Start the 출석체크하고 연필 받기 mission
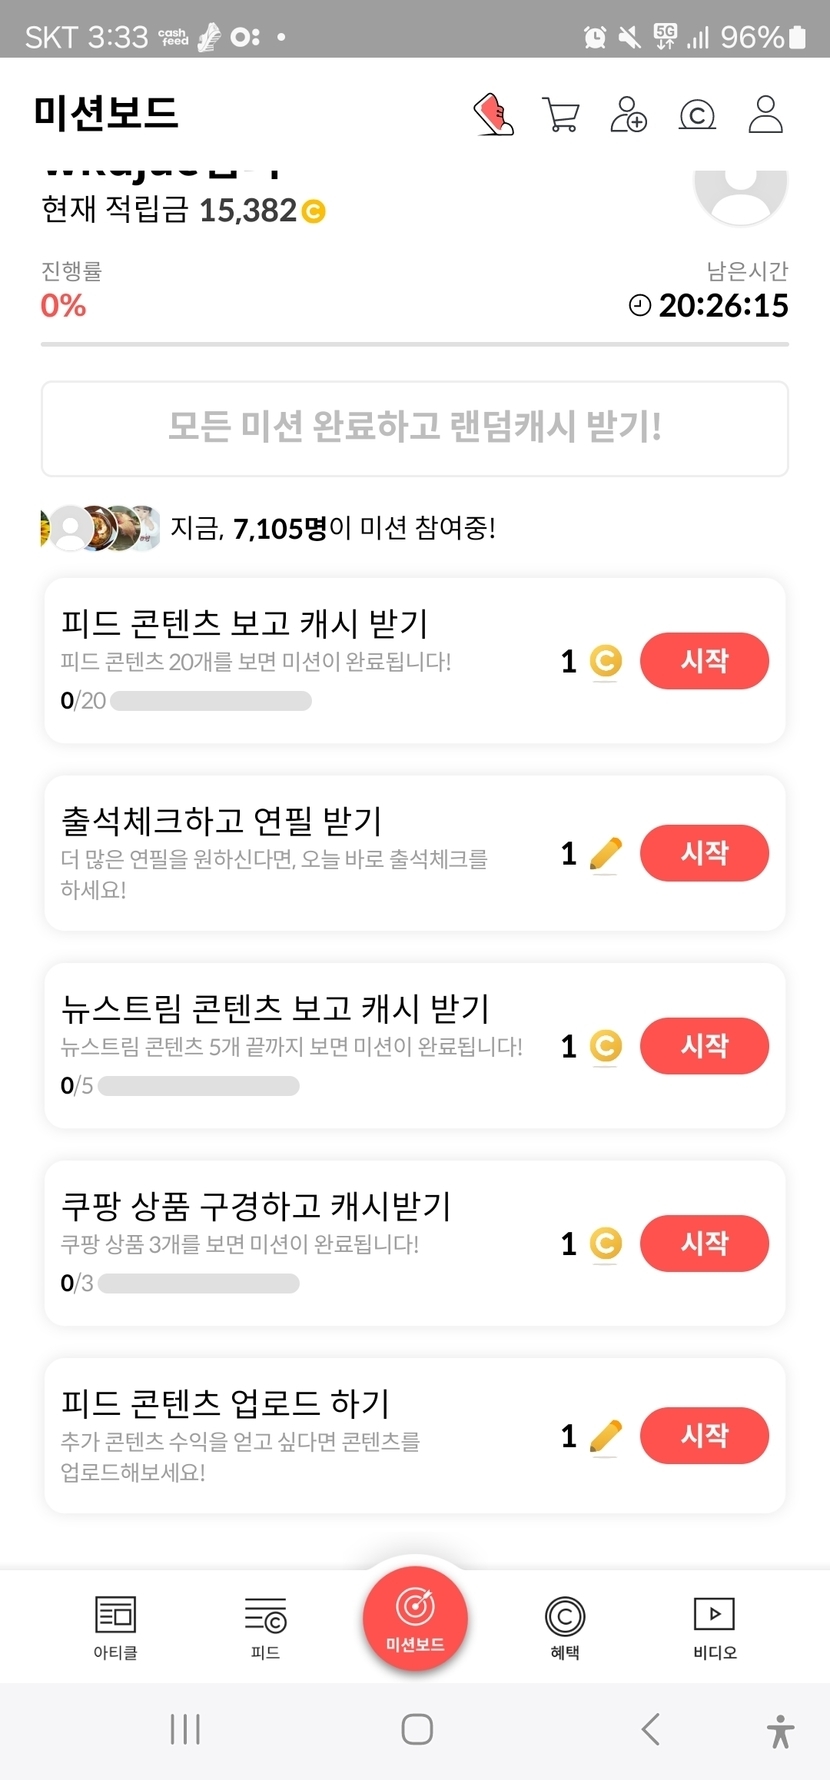830x1780 pixels. point(704,853)
